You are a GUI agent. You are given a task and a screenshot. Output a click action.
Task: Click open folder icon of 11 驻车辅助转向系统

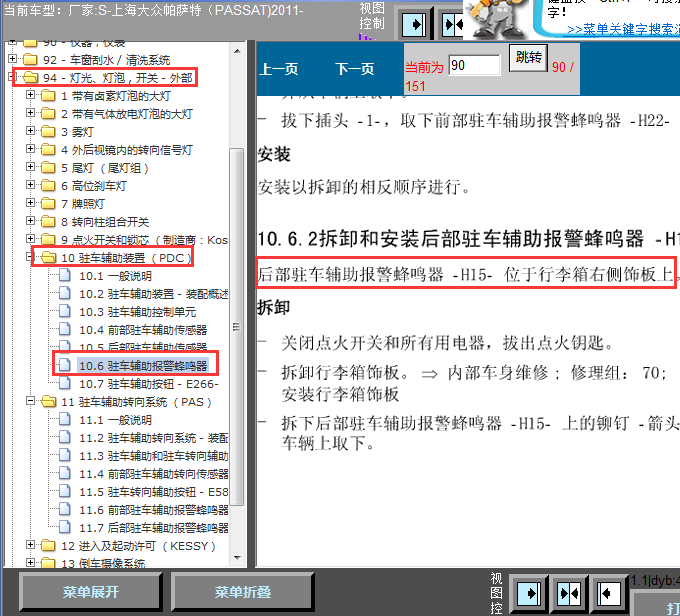pyautogui.click(x=48, y=402)
